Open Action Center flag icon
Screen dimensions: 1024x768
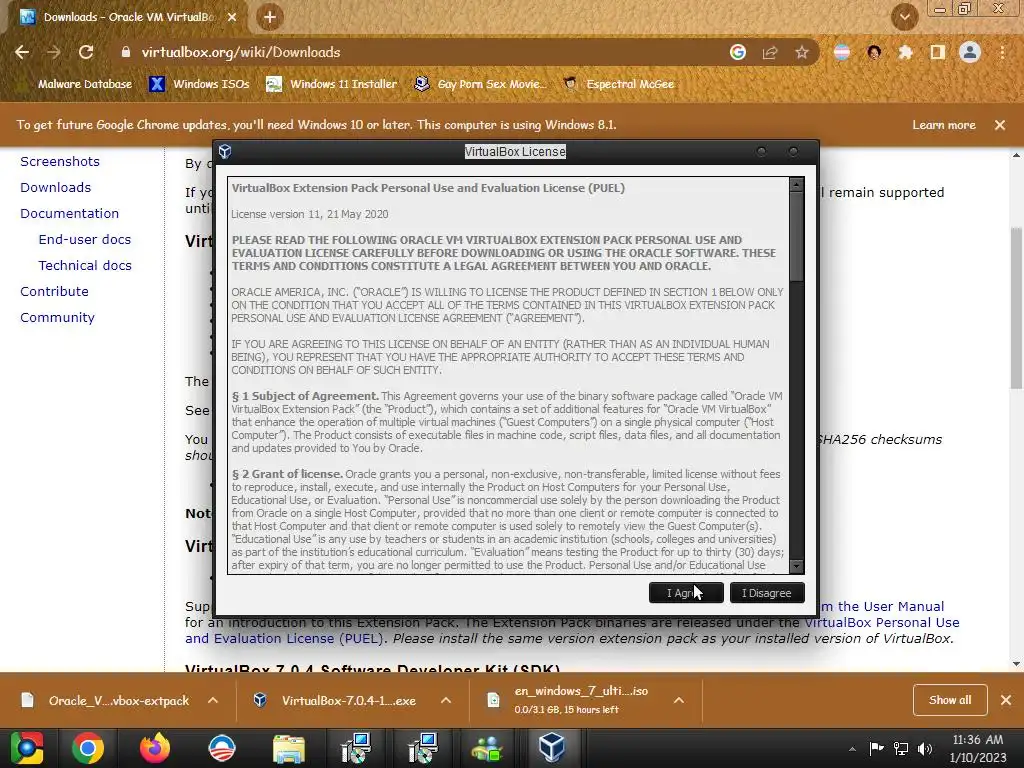click(876, 748)
